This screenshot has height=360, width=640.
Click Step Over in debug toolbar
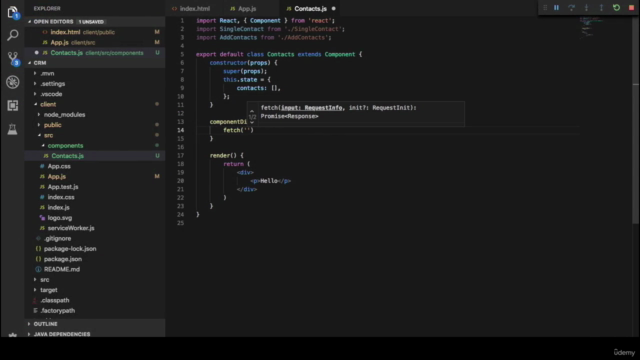pyautogui.click(x=571, y=8)
